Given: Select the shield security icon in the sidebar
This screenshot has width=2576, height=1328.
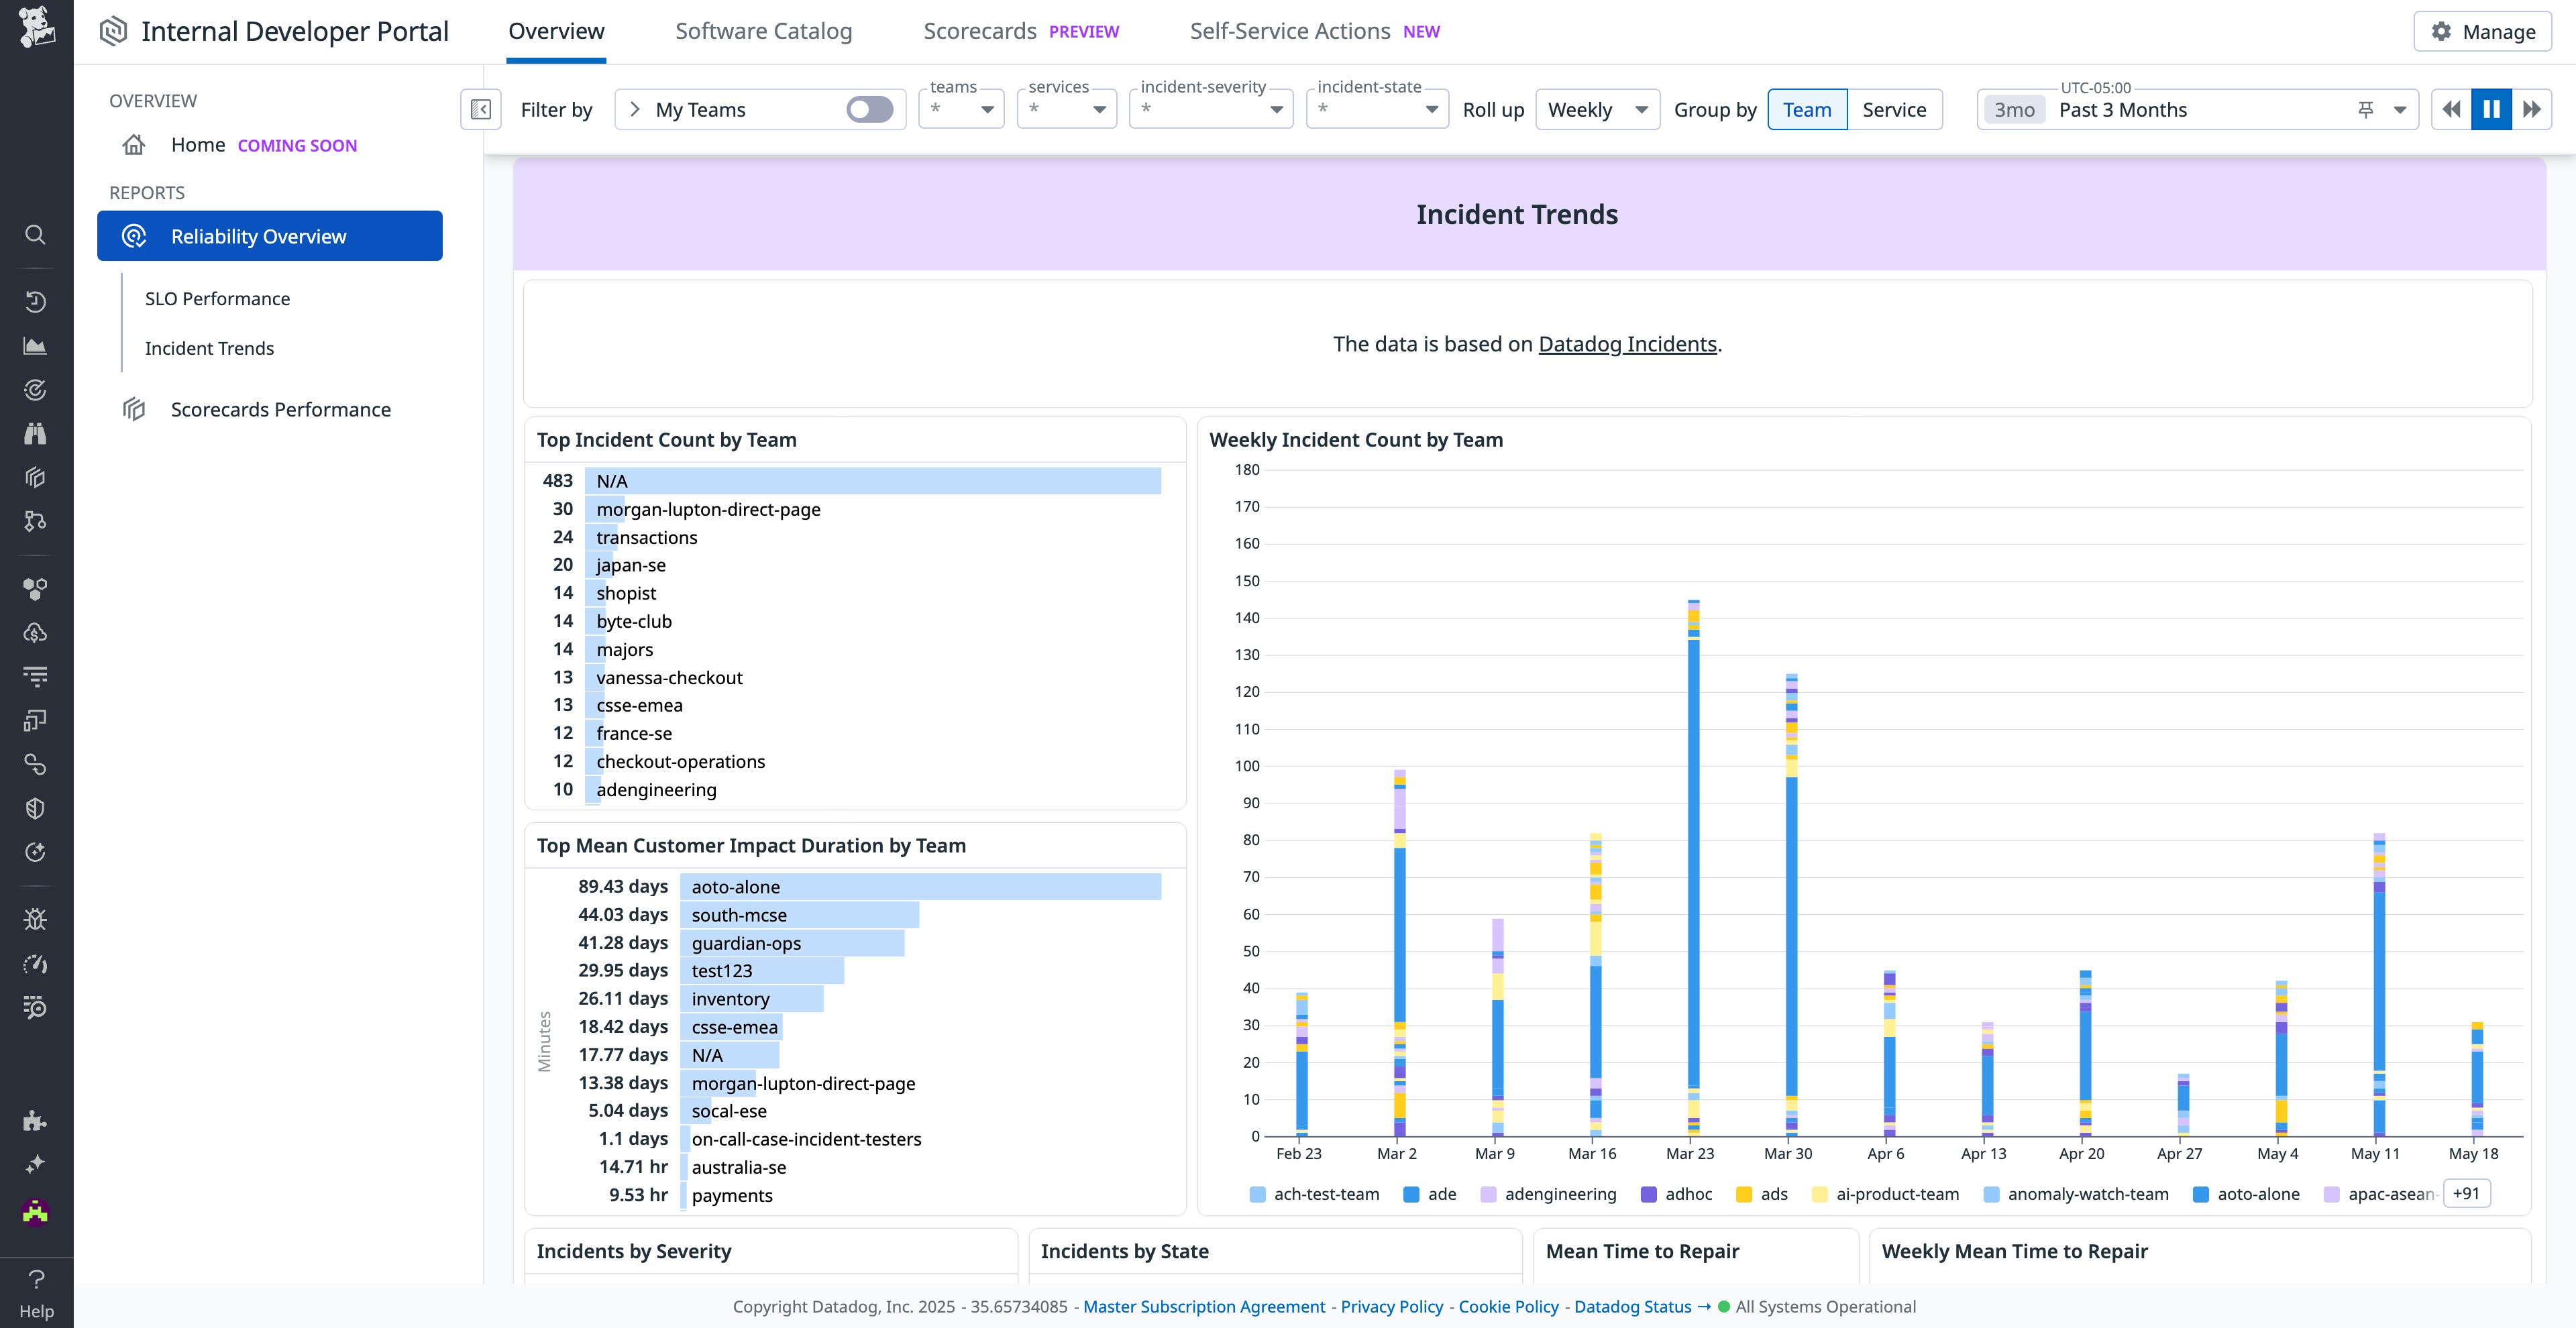Looking at the screenshot, I should click(x=35, y=808).
